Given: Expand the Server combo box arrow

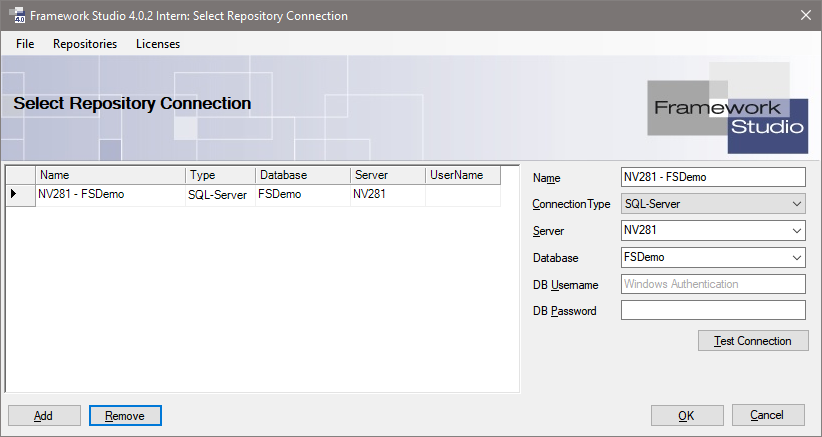Looking at the screenshot, I should 797,231.
